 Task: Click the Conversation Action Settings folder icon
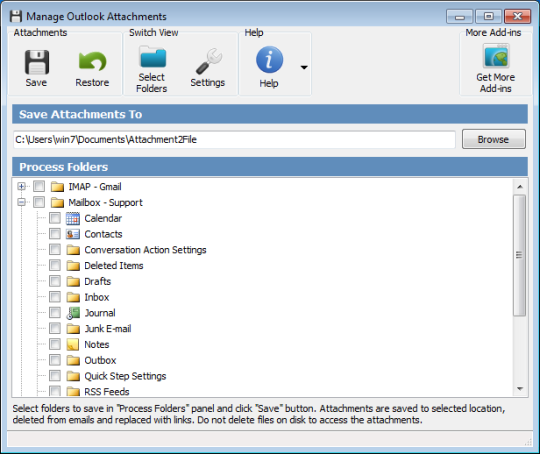pos(73,250)
